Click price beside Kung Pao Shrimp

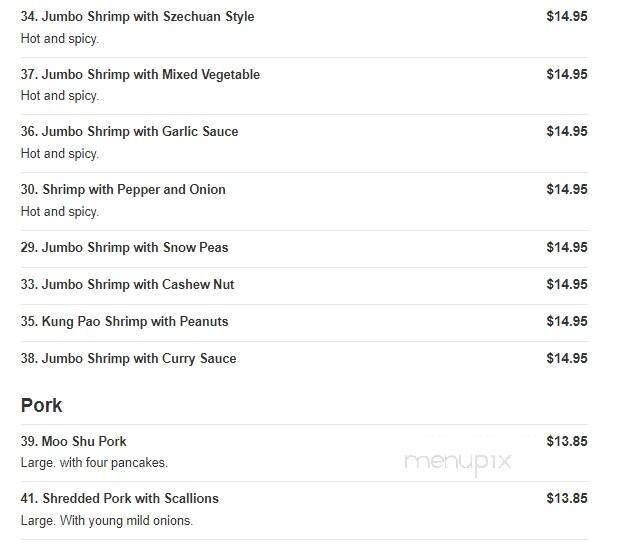pyautogui.click(x=566, y=322)
